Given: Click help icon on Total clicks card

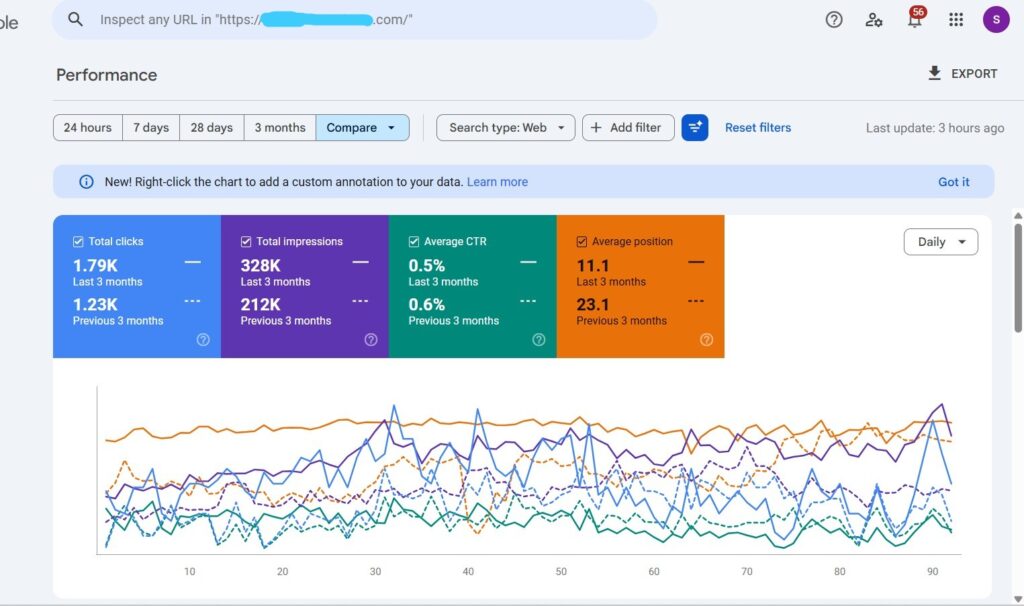Looking at the screenshot, I should (x=203, y=340).
